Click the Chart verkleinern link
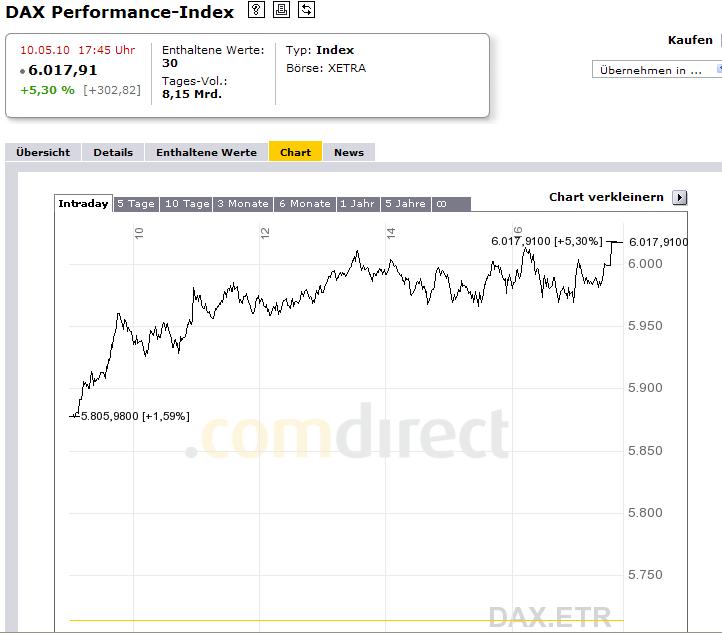The width and height of the screenshot is (722, 633). coord(606,197)
